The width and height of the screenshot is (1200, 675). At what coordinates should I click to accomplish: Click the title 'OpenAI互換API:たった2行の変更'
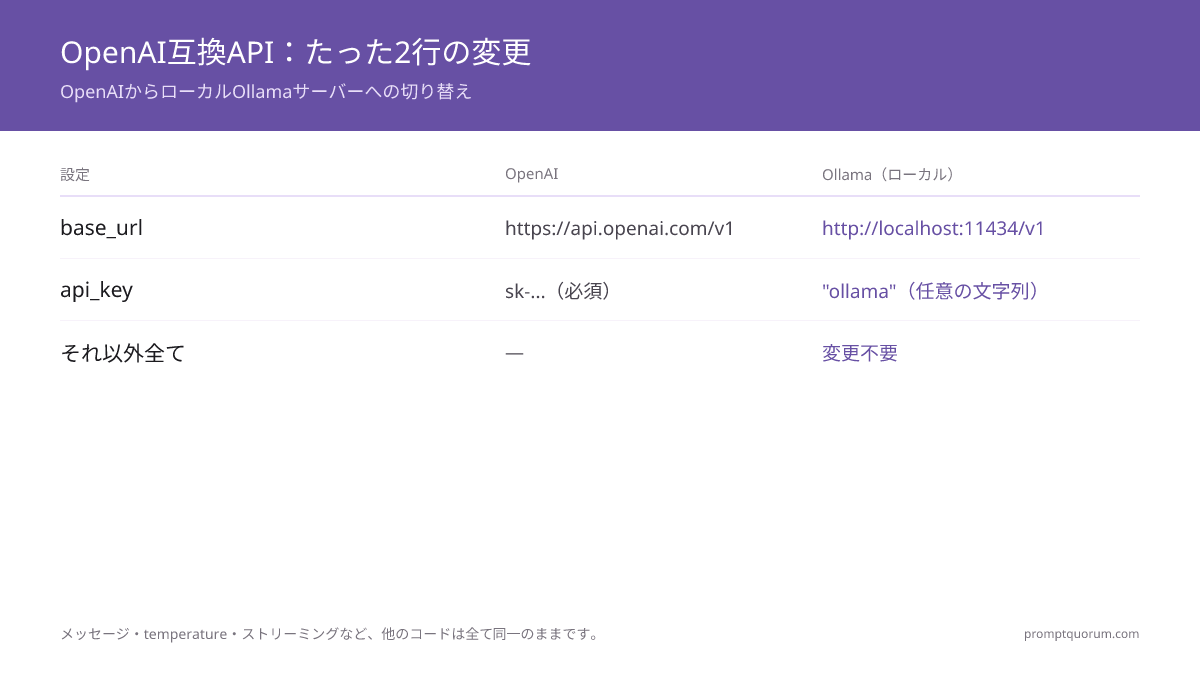point(296,52)
